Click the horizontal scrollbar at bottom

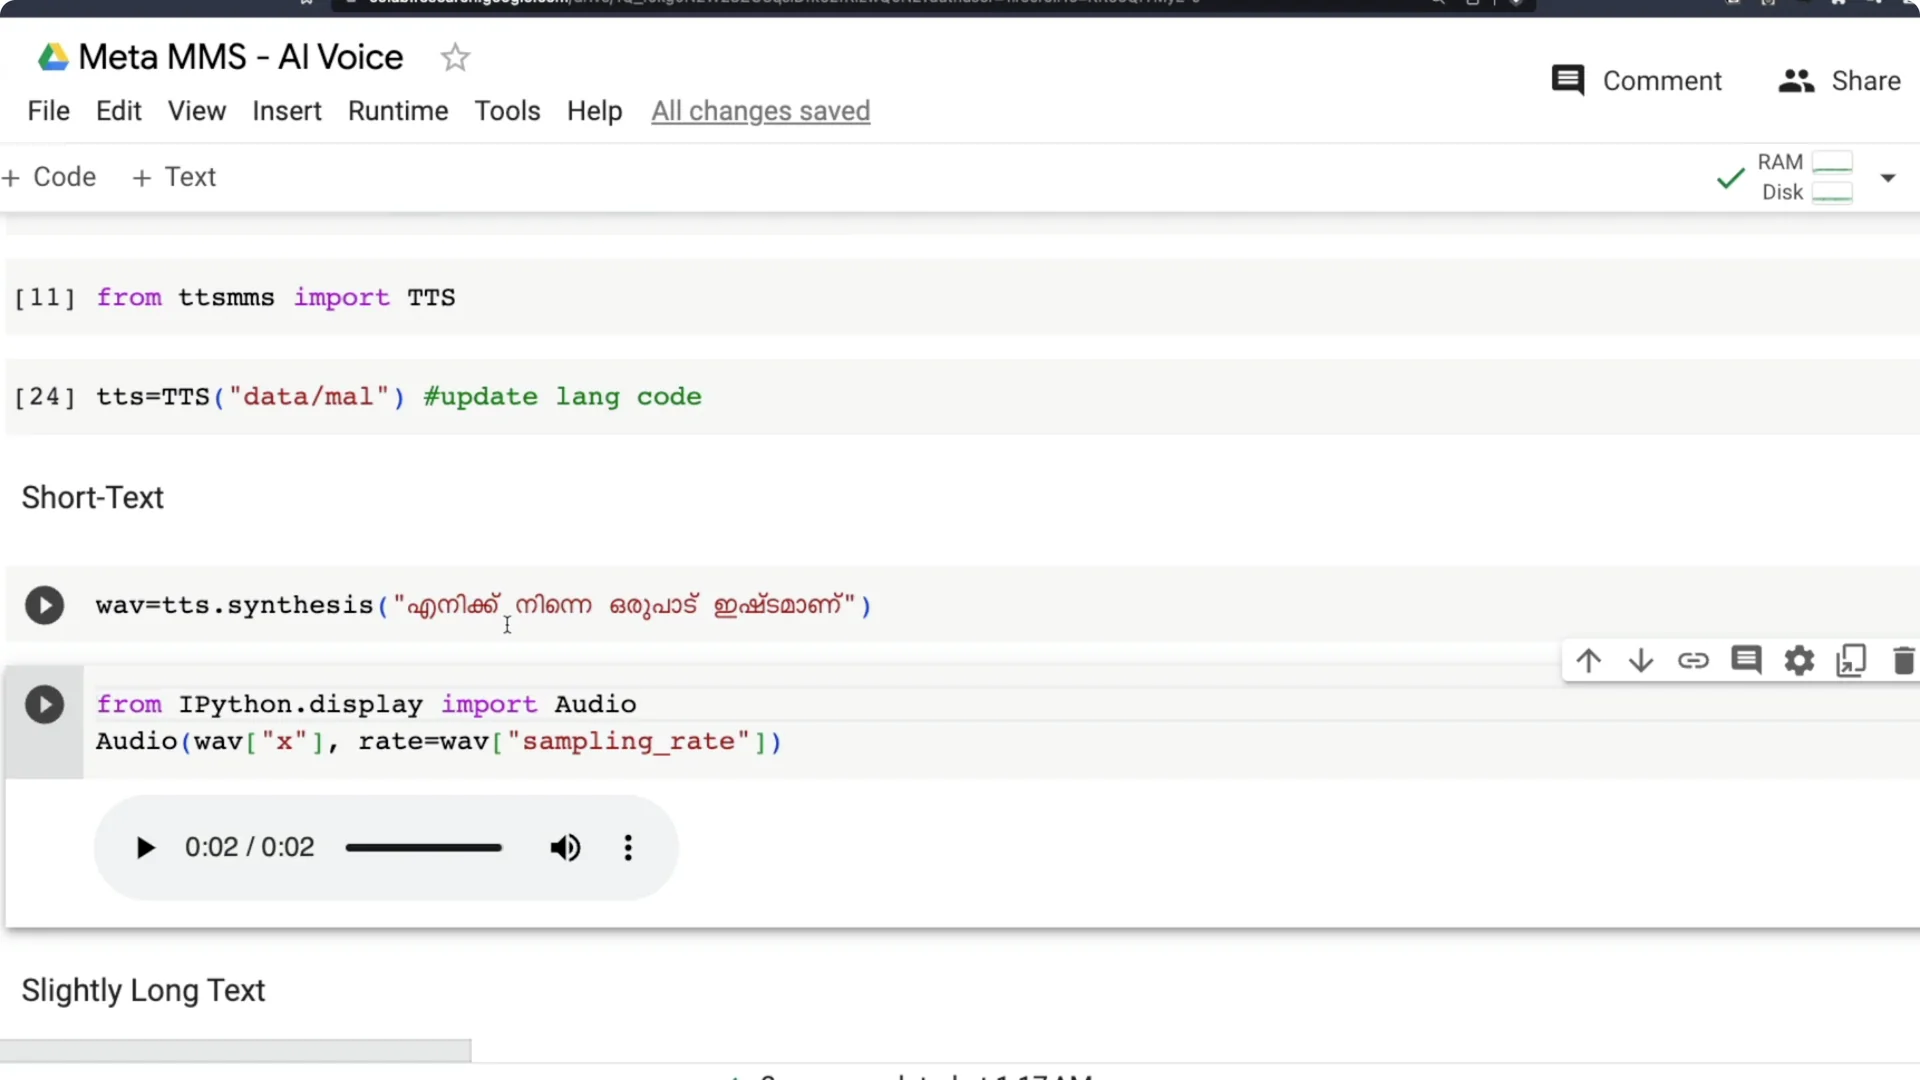point(235,1050)
